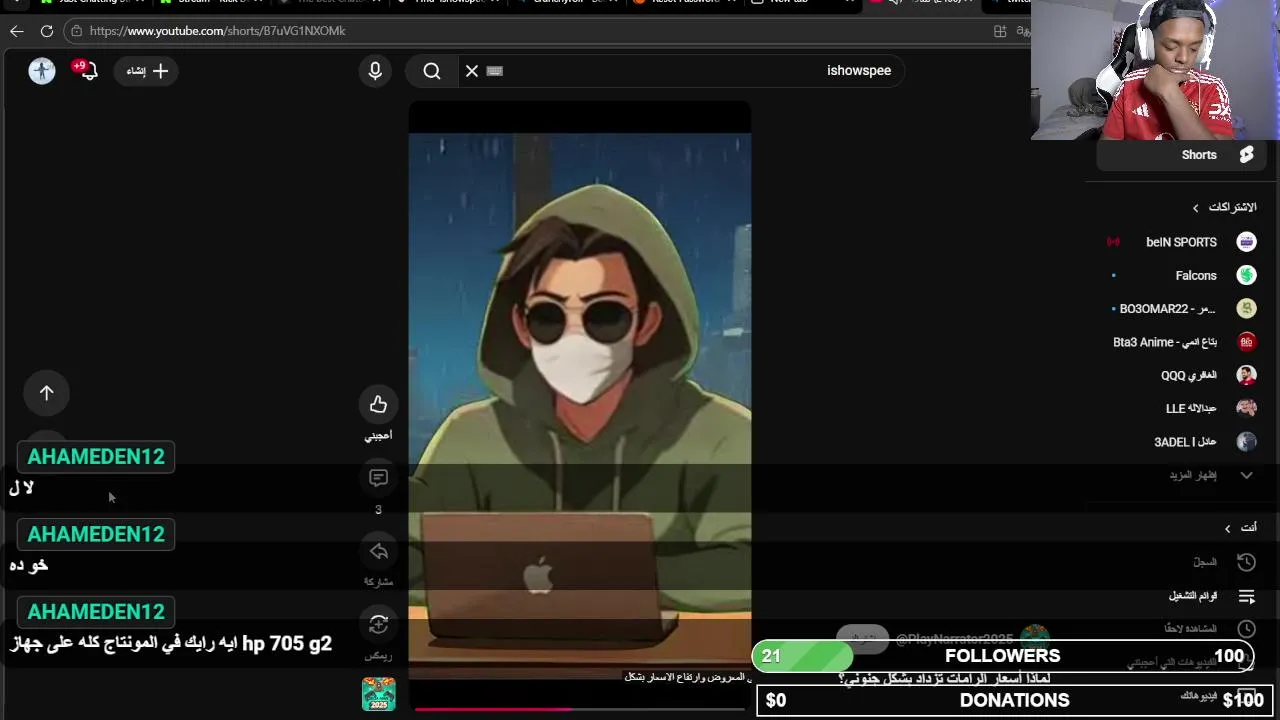Share the short with the arrow icon

[378, 551]
